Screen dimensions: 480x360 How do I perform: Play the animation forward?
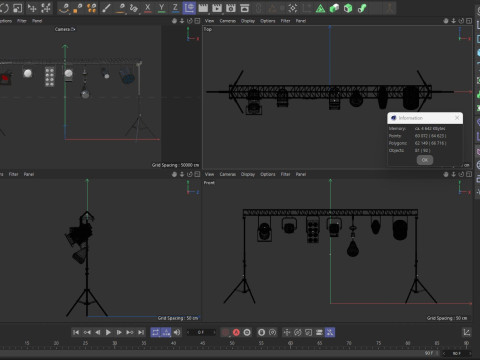pyautogui.click(x=108, y=332)
